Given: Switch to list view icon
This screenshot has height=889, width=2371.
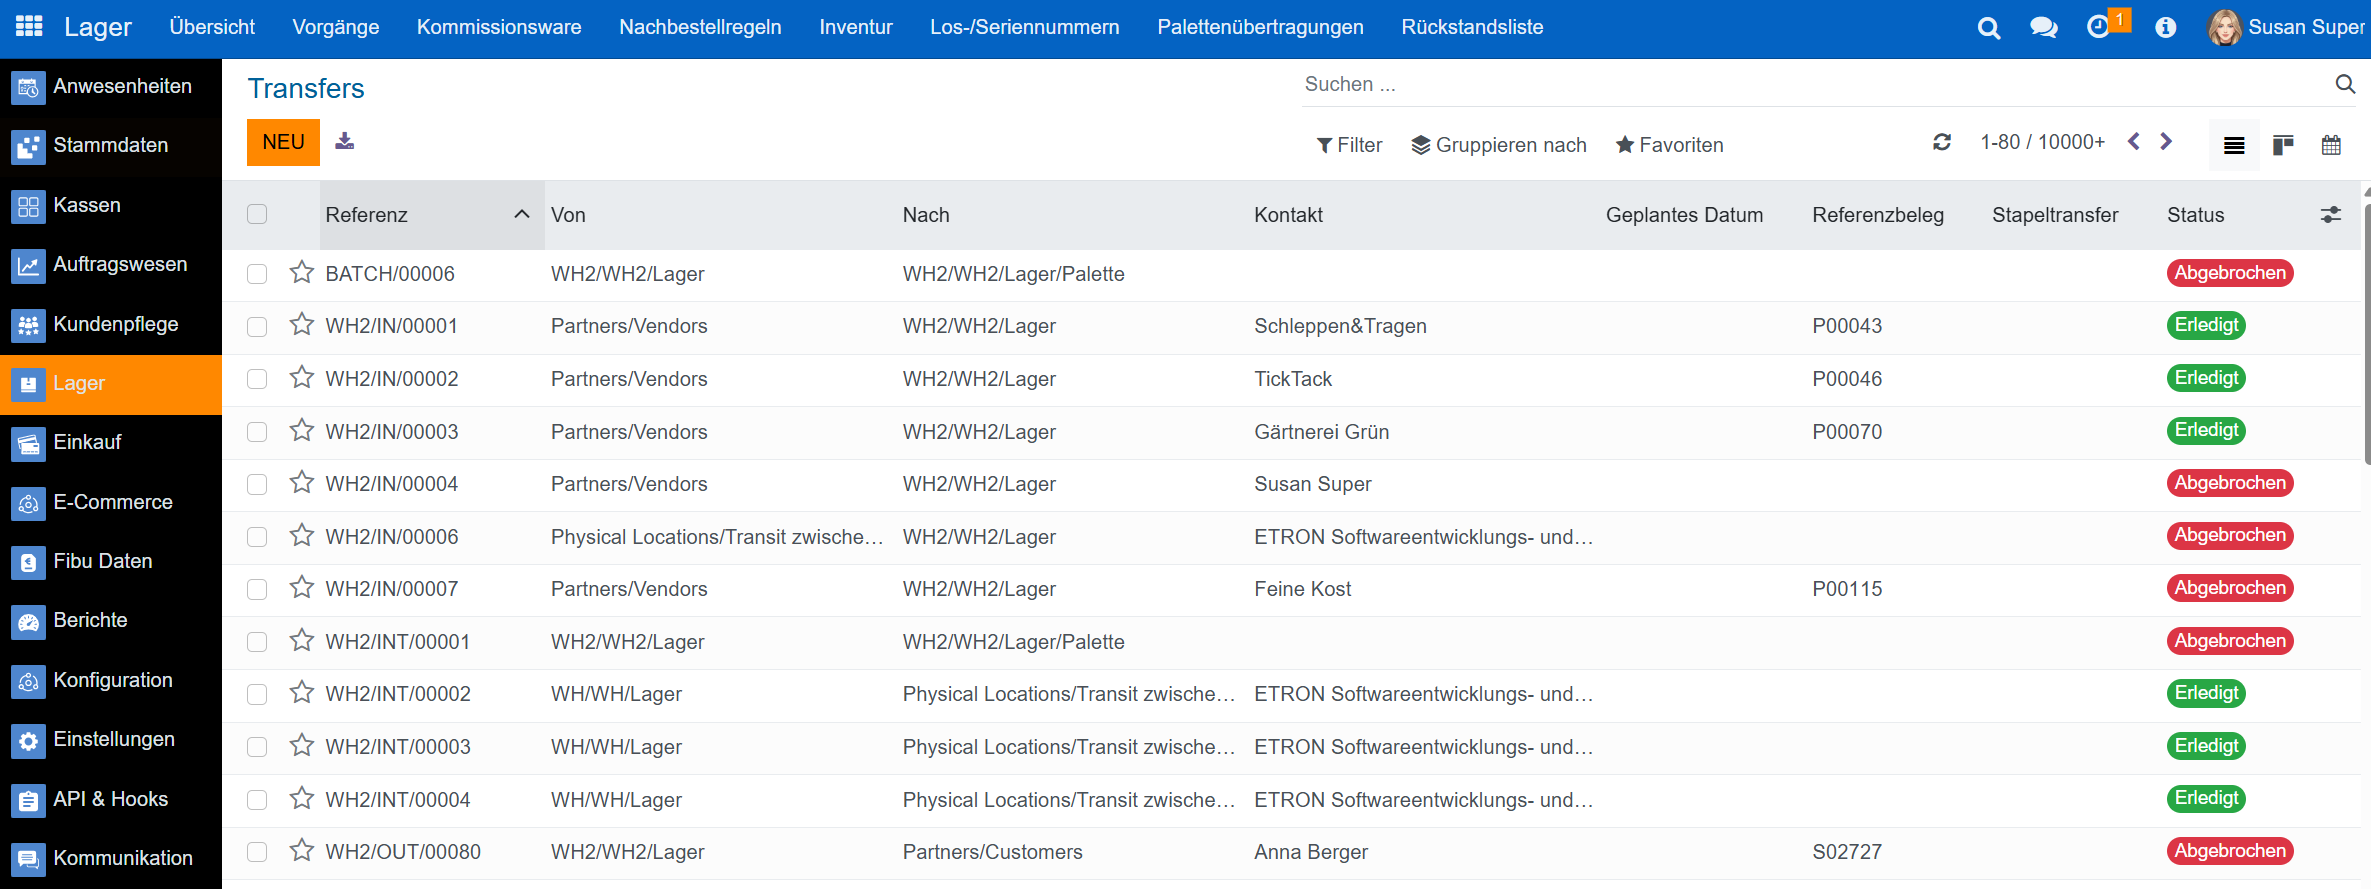Looking at the screenshot, I should click(2234, 146).
